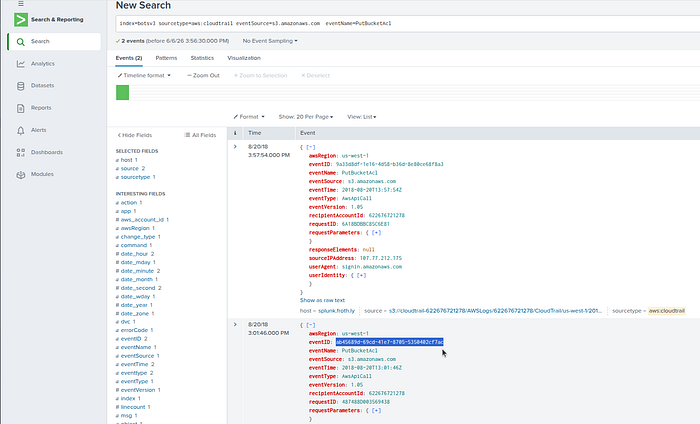Click the aws_account_id field
This screenshot has width=700, height=424.
[x=142, y=220]
